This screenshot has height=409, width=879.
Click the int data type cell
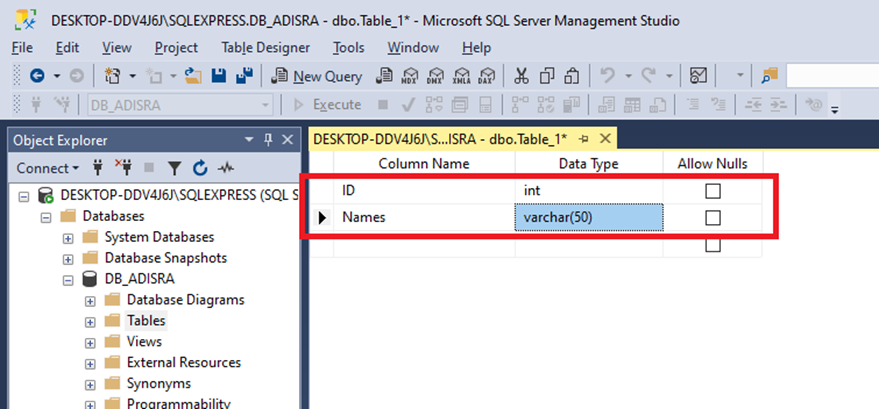pos(589,191)
